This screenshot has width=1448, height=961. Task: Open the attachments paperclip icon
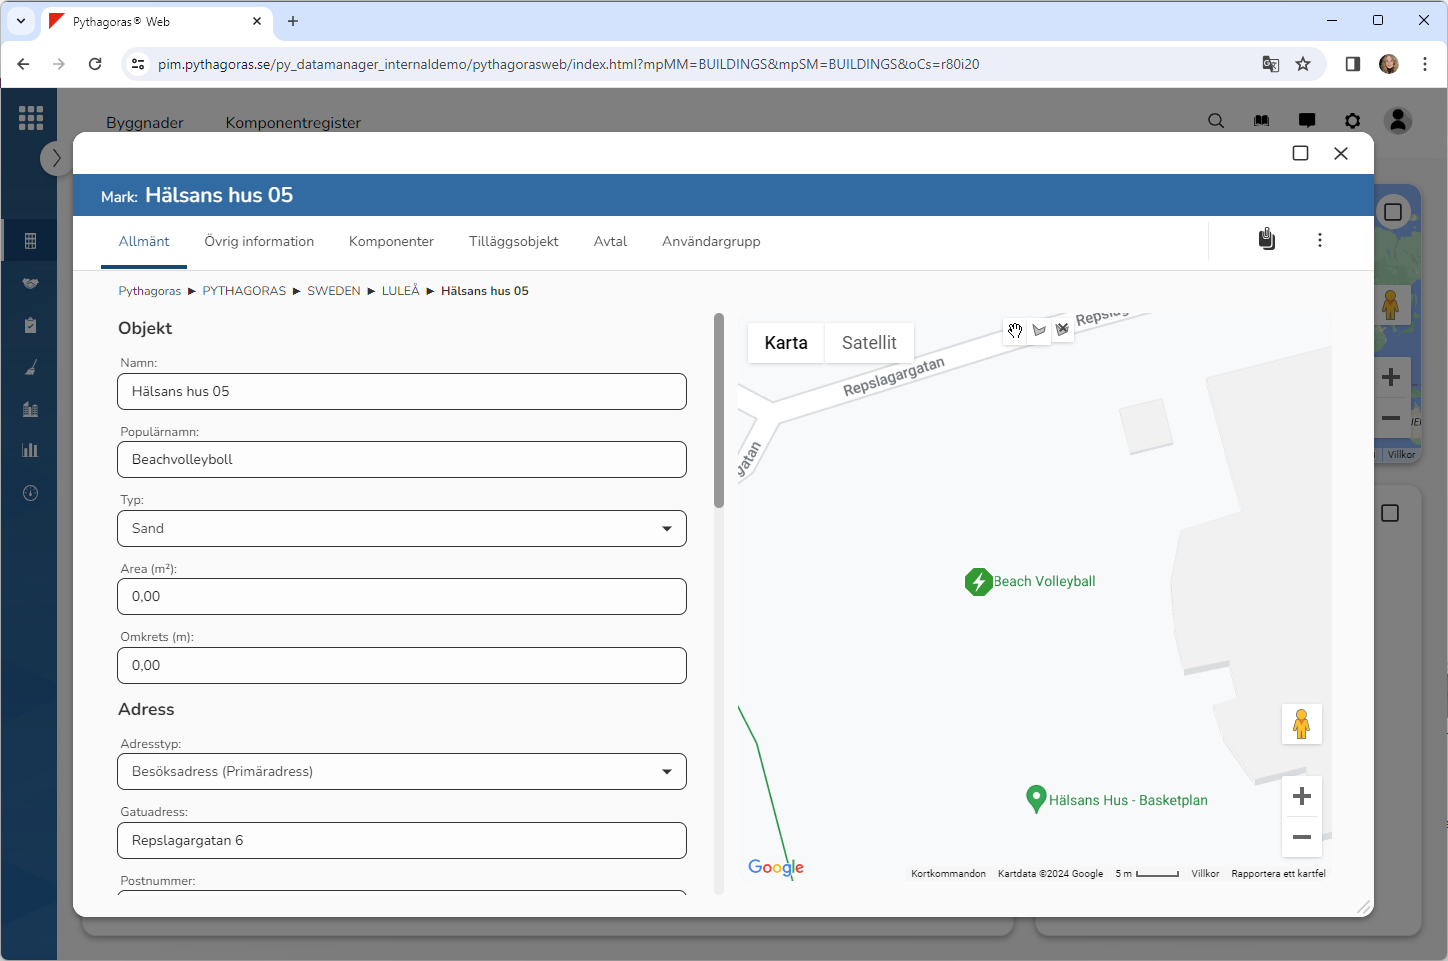(x=1266, y=240)
